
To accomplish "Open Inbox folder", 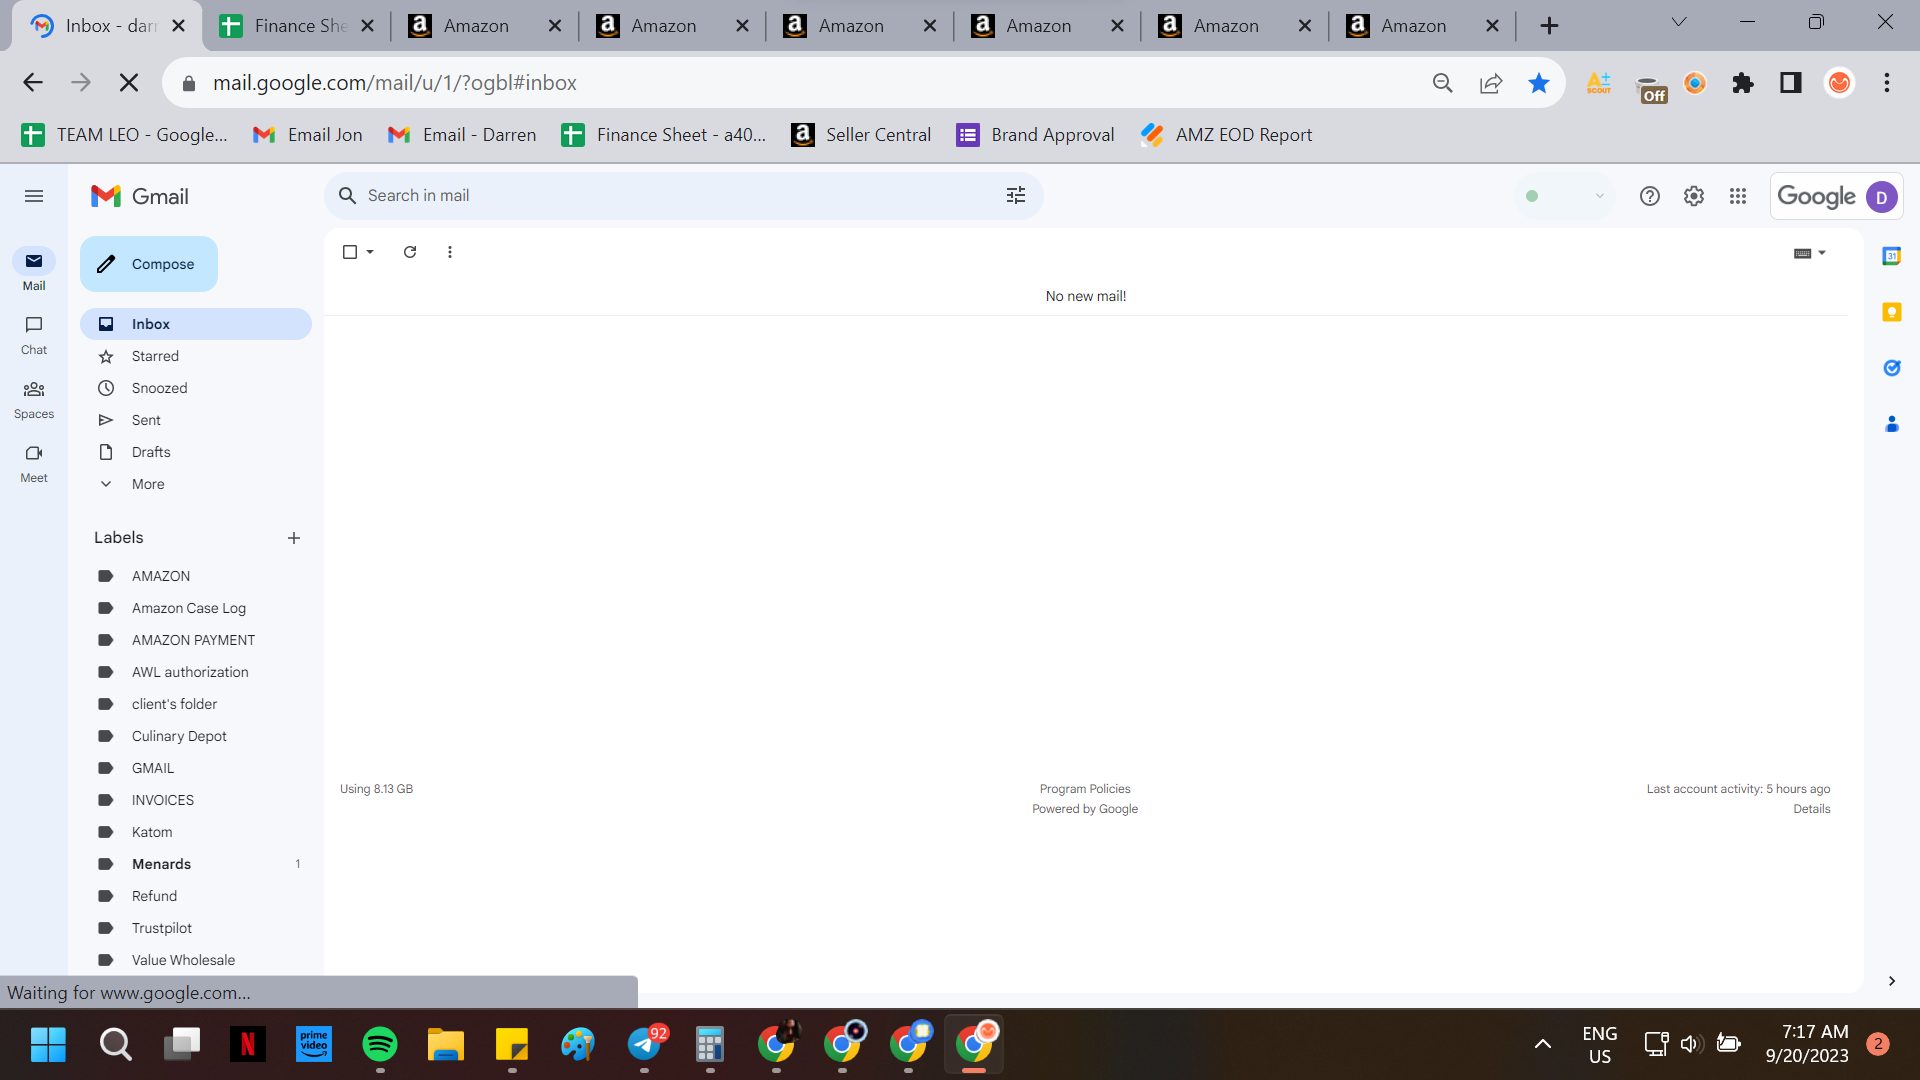I will coord(196,324).
